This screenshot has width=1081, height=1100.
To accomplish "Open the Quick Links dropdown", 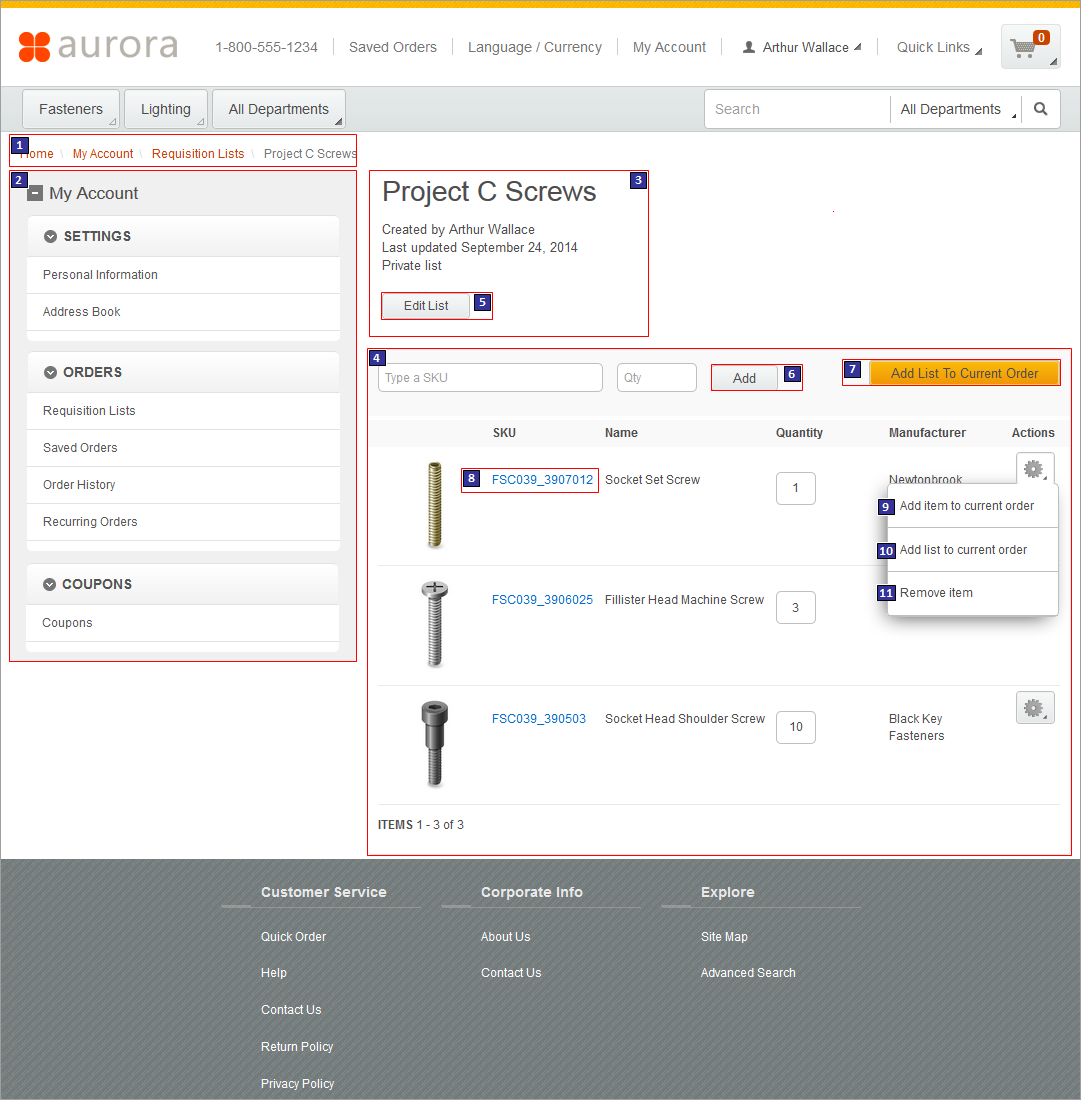I will [x=939, y=47].
